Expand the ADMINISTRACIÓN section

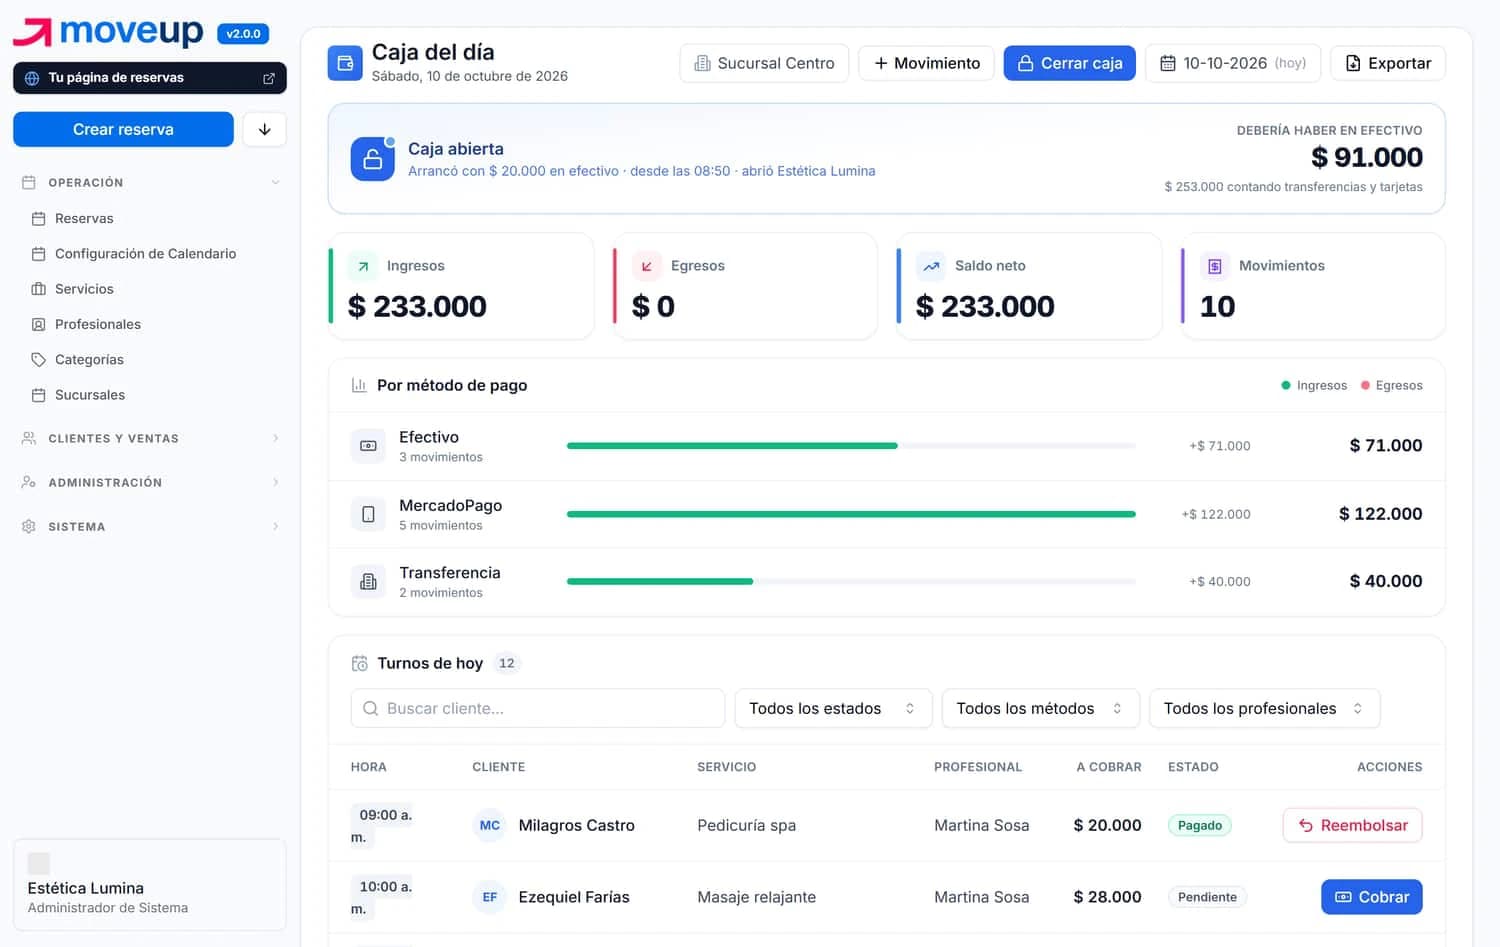point(150,483)
